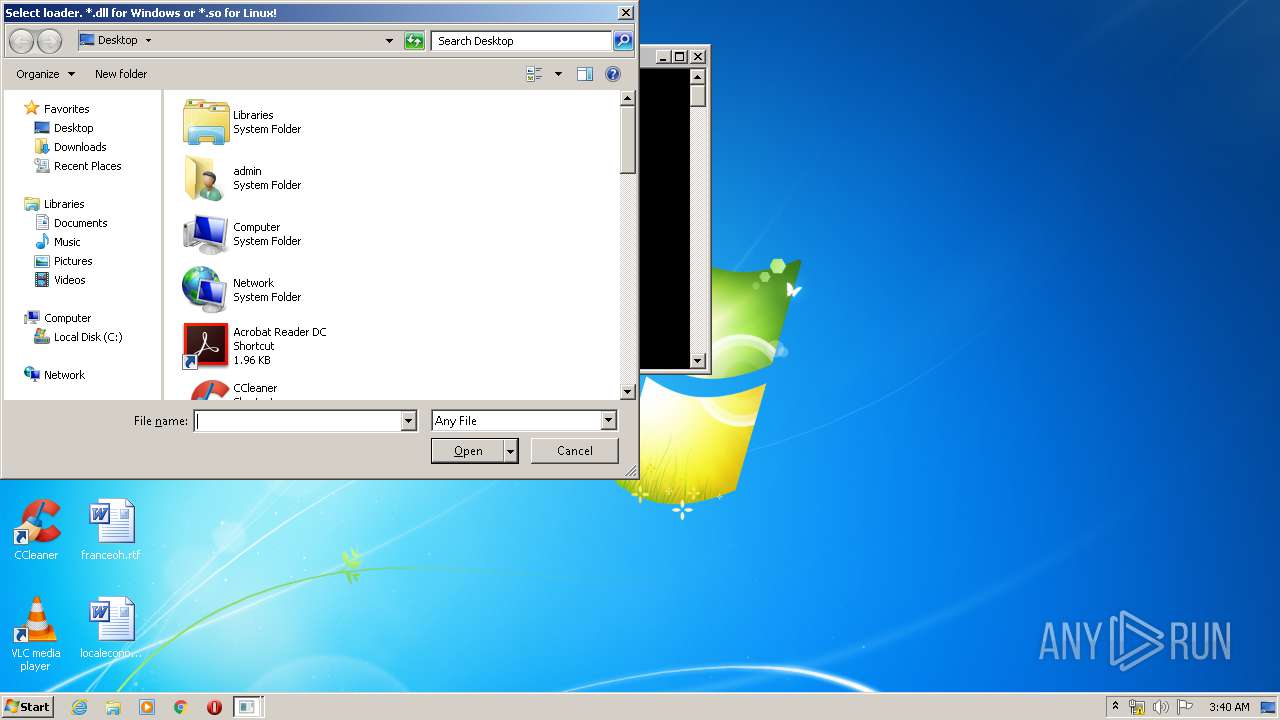Click the Back navigation arrow in dialog
Viewport: 1280px width, 720px height.
pos(21,41)
